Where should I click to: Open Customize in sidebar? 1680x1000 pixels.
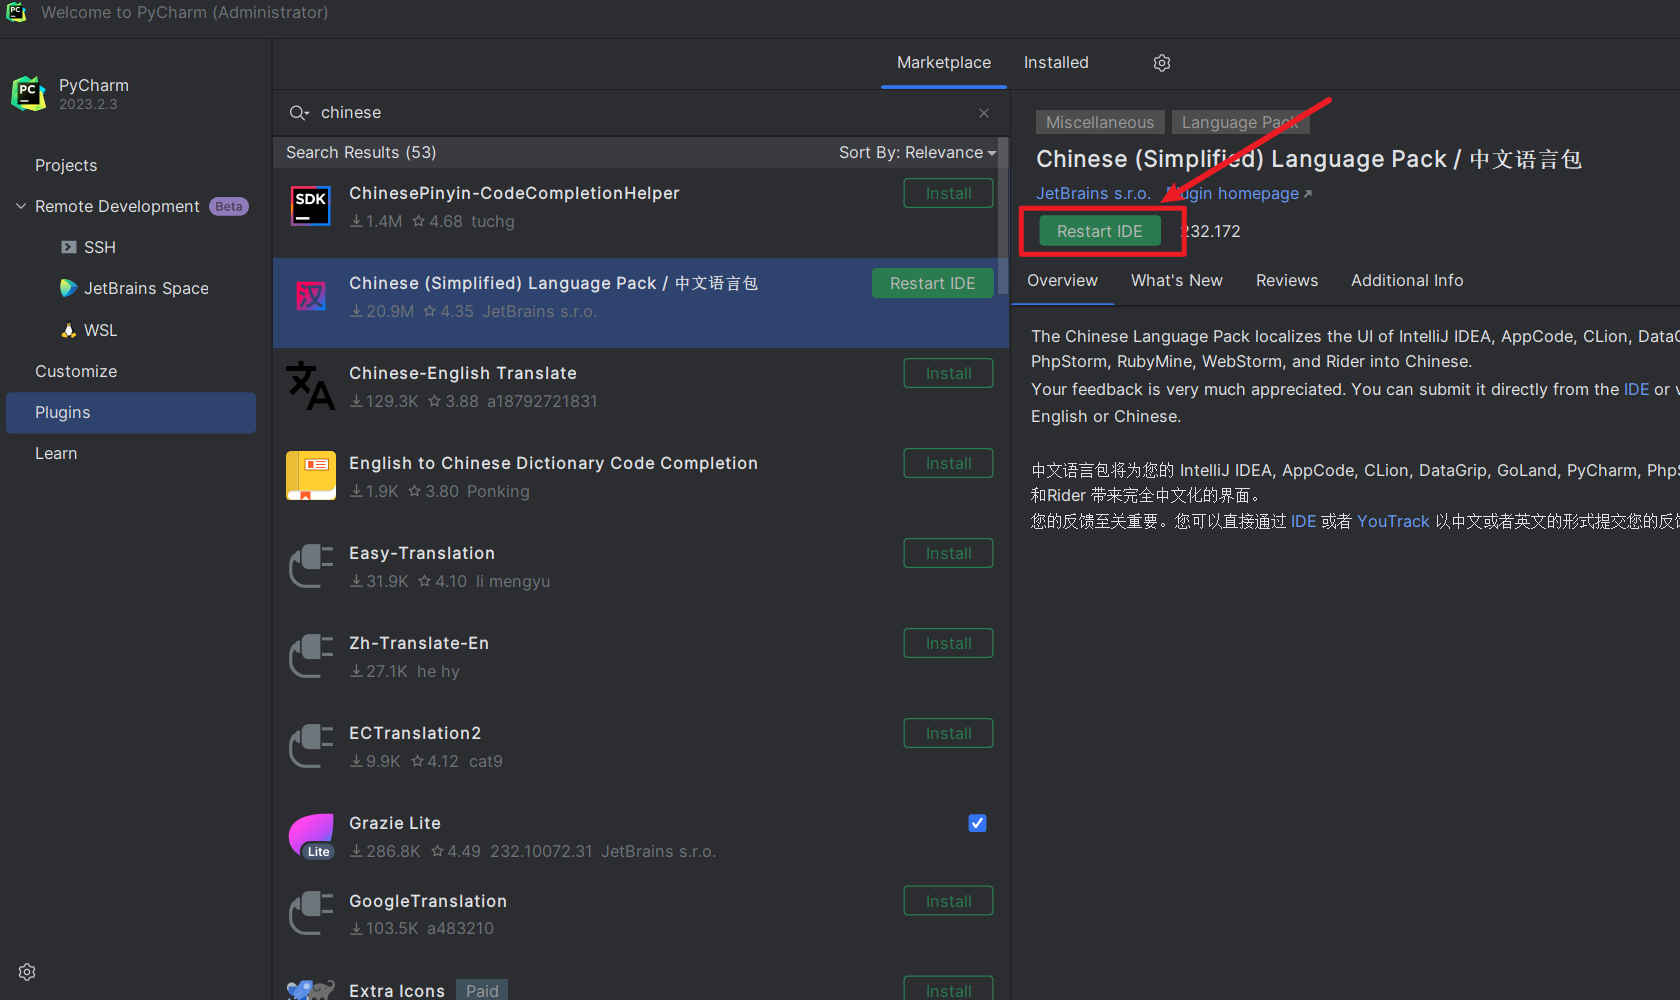pyautogui.click(x=76, y=371)
